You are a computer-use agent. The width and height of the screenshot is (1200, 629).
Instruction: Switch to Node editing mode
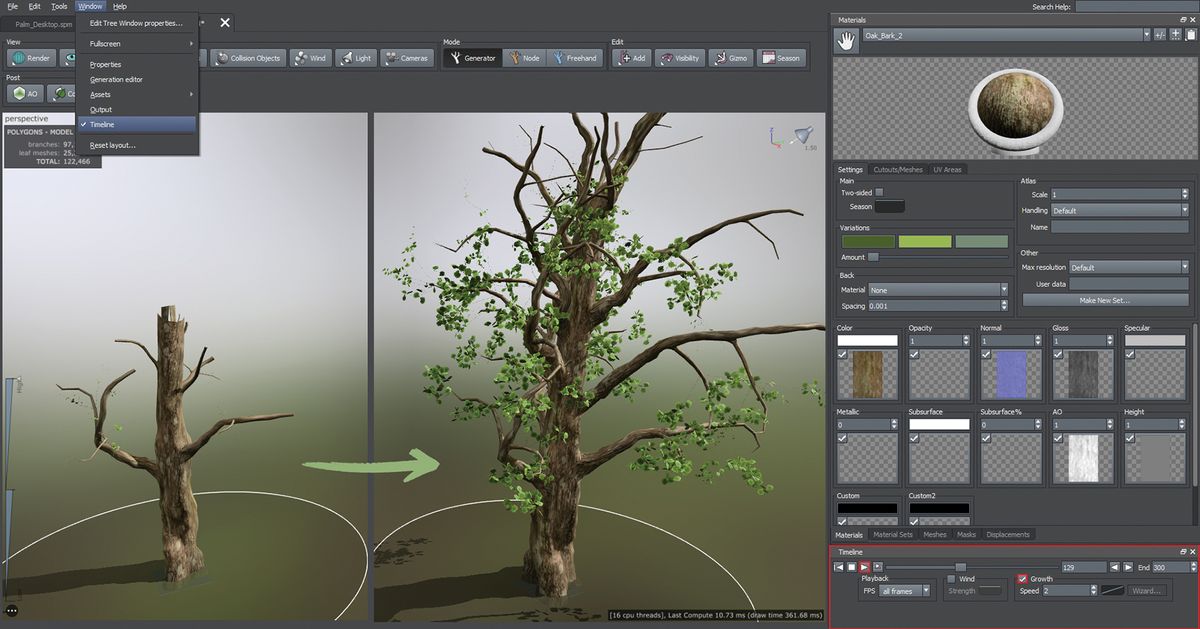[525, 58]
